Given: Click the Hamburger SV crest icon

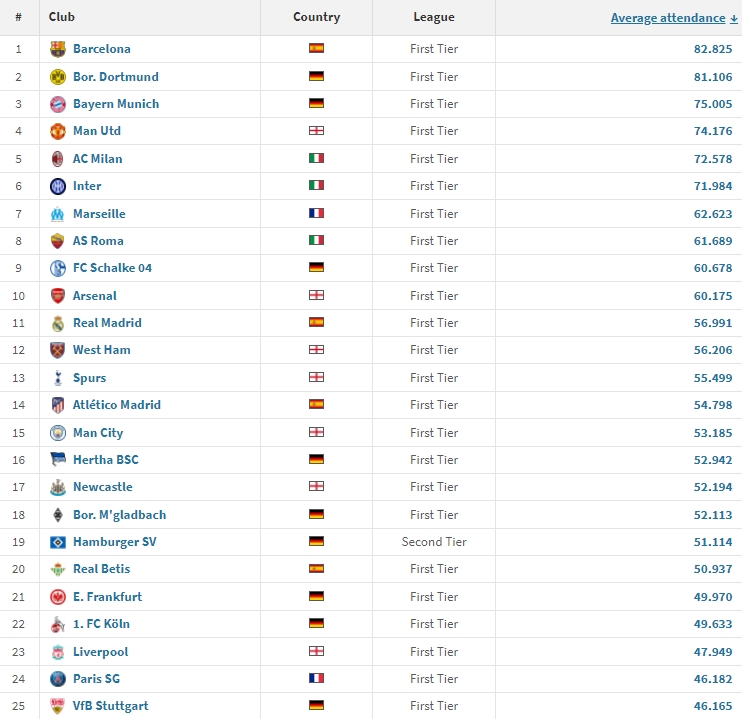Looking at the screenshot, I should (x=58, y=542).
